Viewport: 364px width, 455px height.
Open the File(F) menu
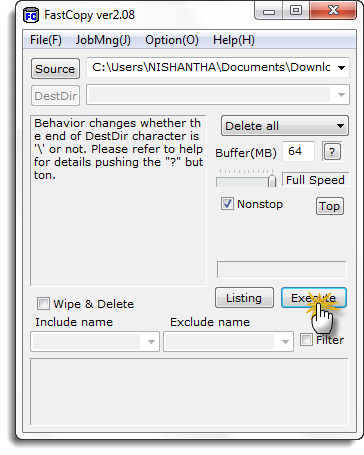(46, 40)
